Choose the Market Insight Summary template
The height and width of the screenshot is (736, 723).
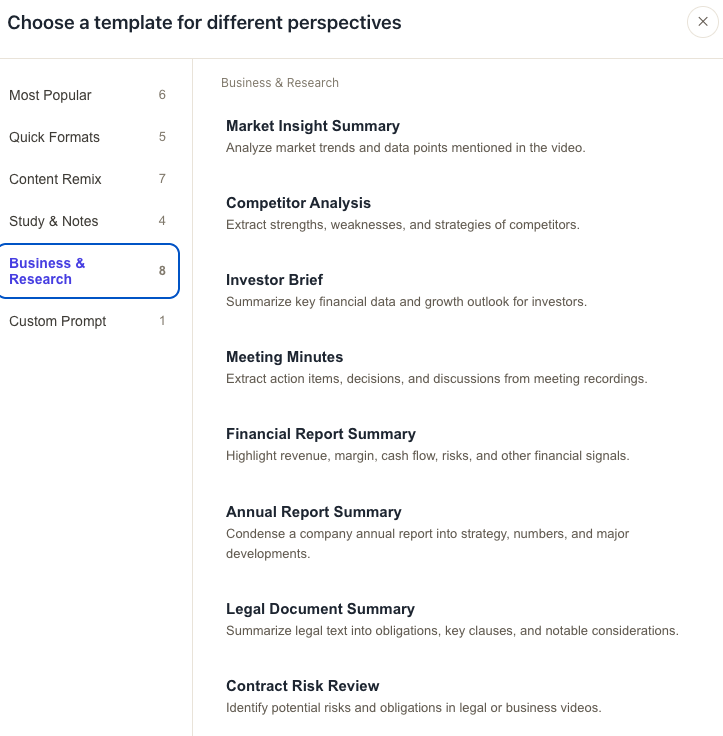coord(458,136)
